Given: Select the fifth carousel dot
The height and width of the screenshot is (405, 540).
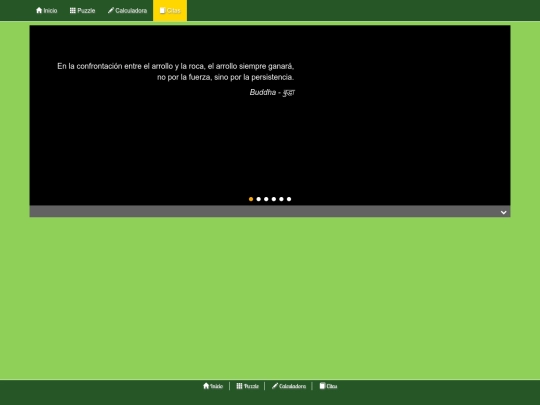Looking at the screenshot, I should (281, 199).
